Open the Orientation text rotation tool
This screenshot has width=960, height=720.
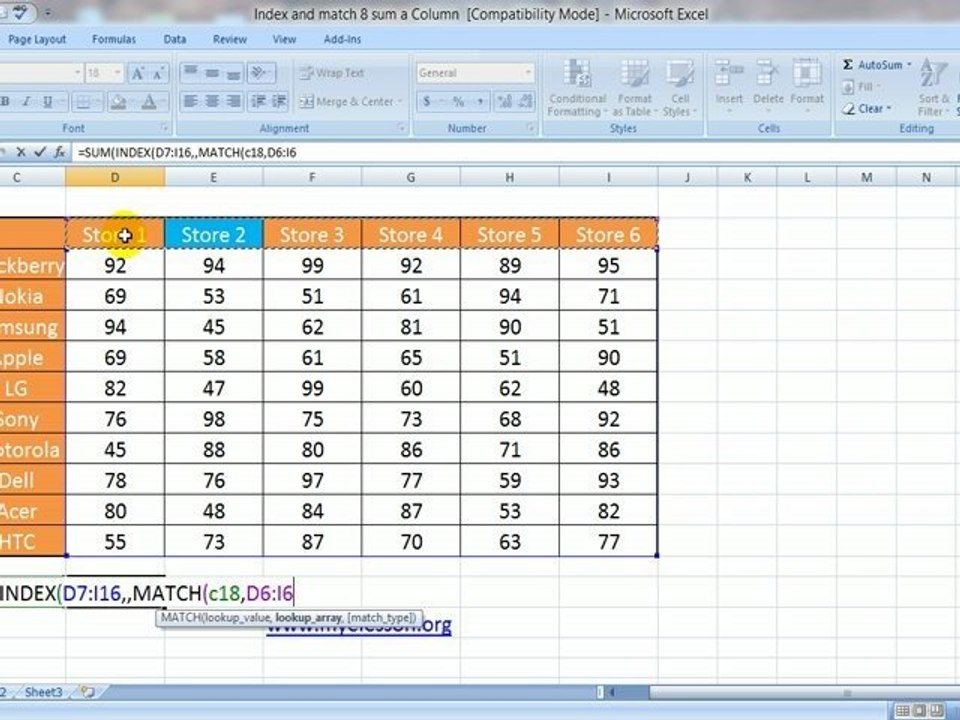click(261, 73)
